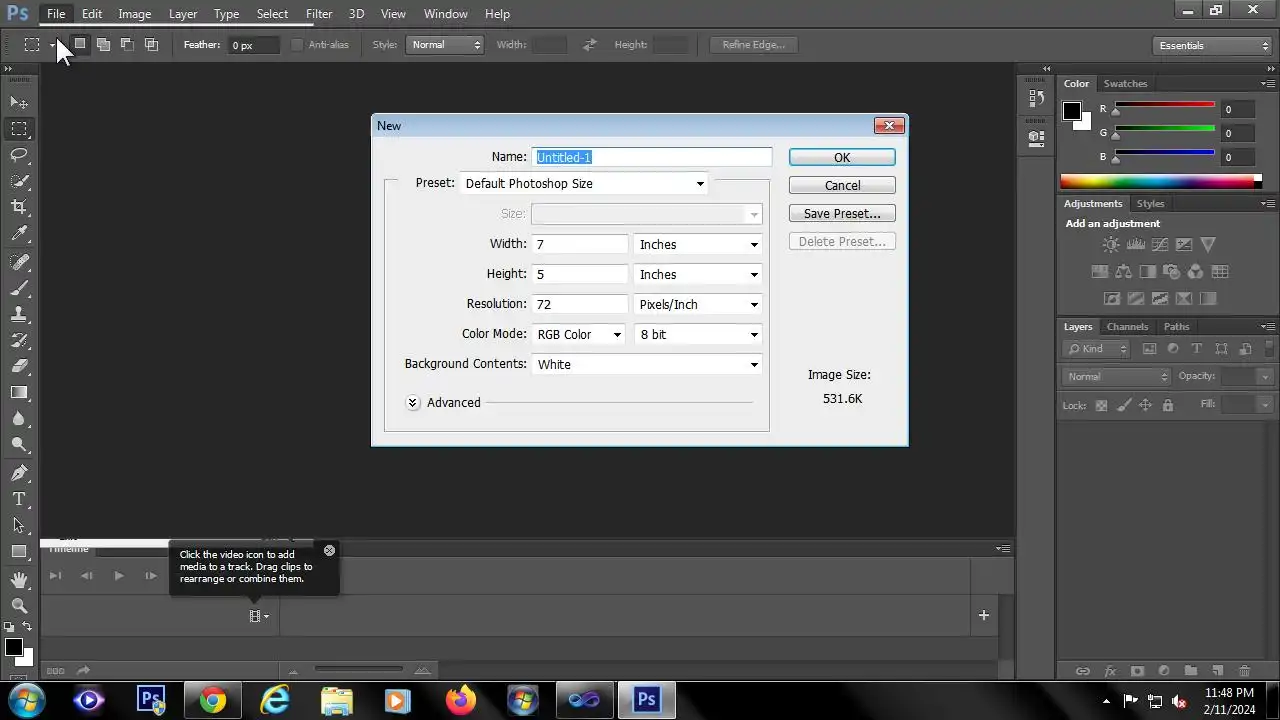Click OK in New dialog

pos(842,157)
